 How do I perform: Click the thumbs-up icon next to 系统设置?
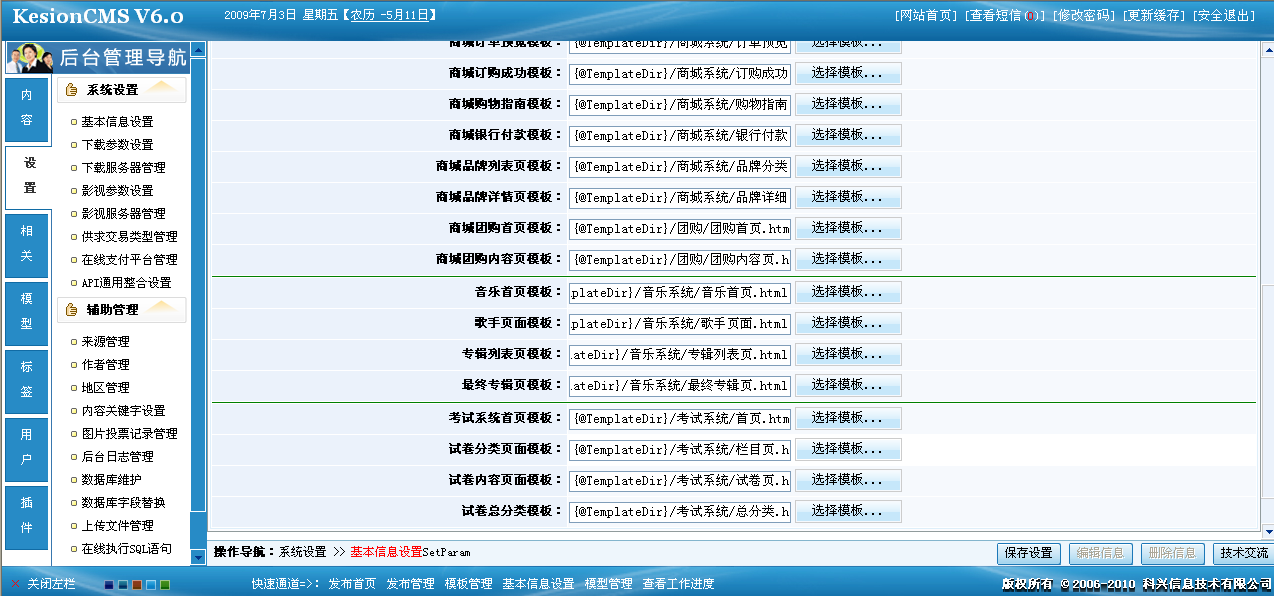point(70,89)
